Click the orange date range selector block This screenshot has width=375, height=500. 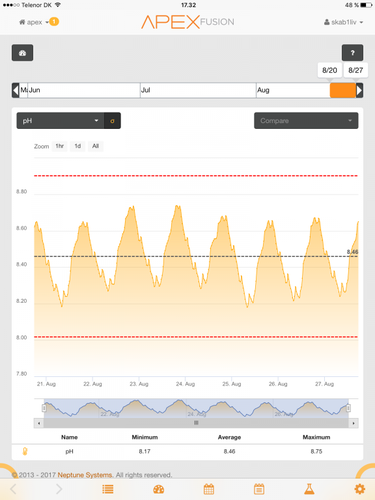343,90
